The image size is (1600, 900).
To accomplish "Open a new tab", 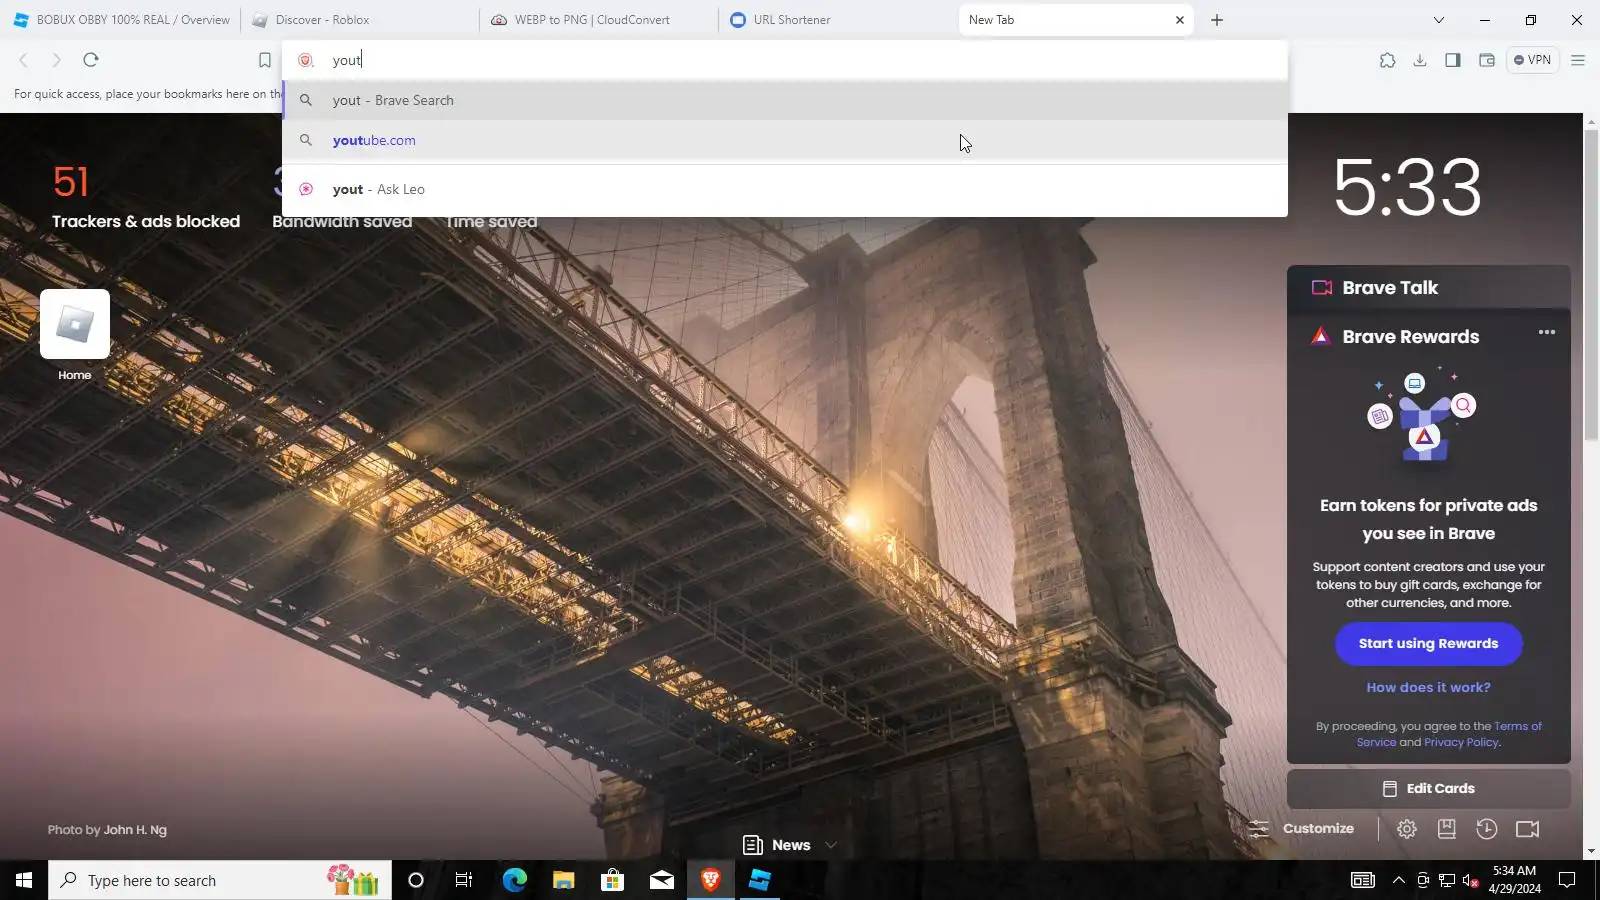I will click(1217, 20).
